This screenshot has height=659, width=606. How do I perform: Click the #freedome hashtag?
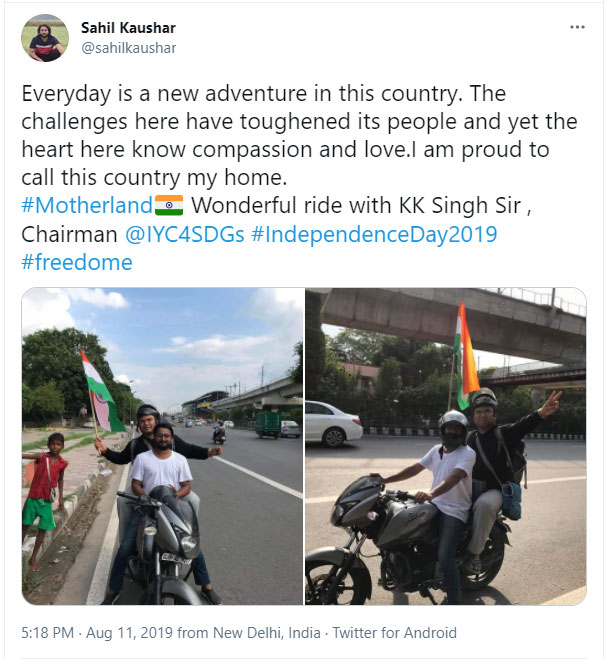coord(77,262)
